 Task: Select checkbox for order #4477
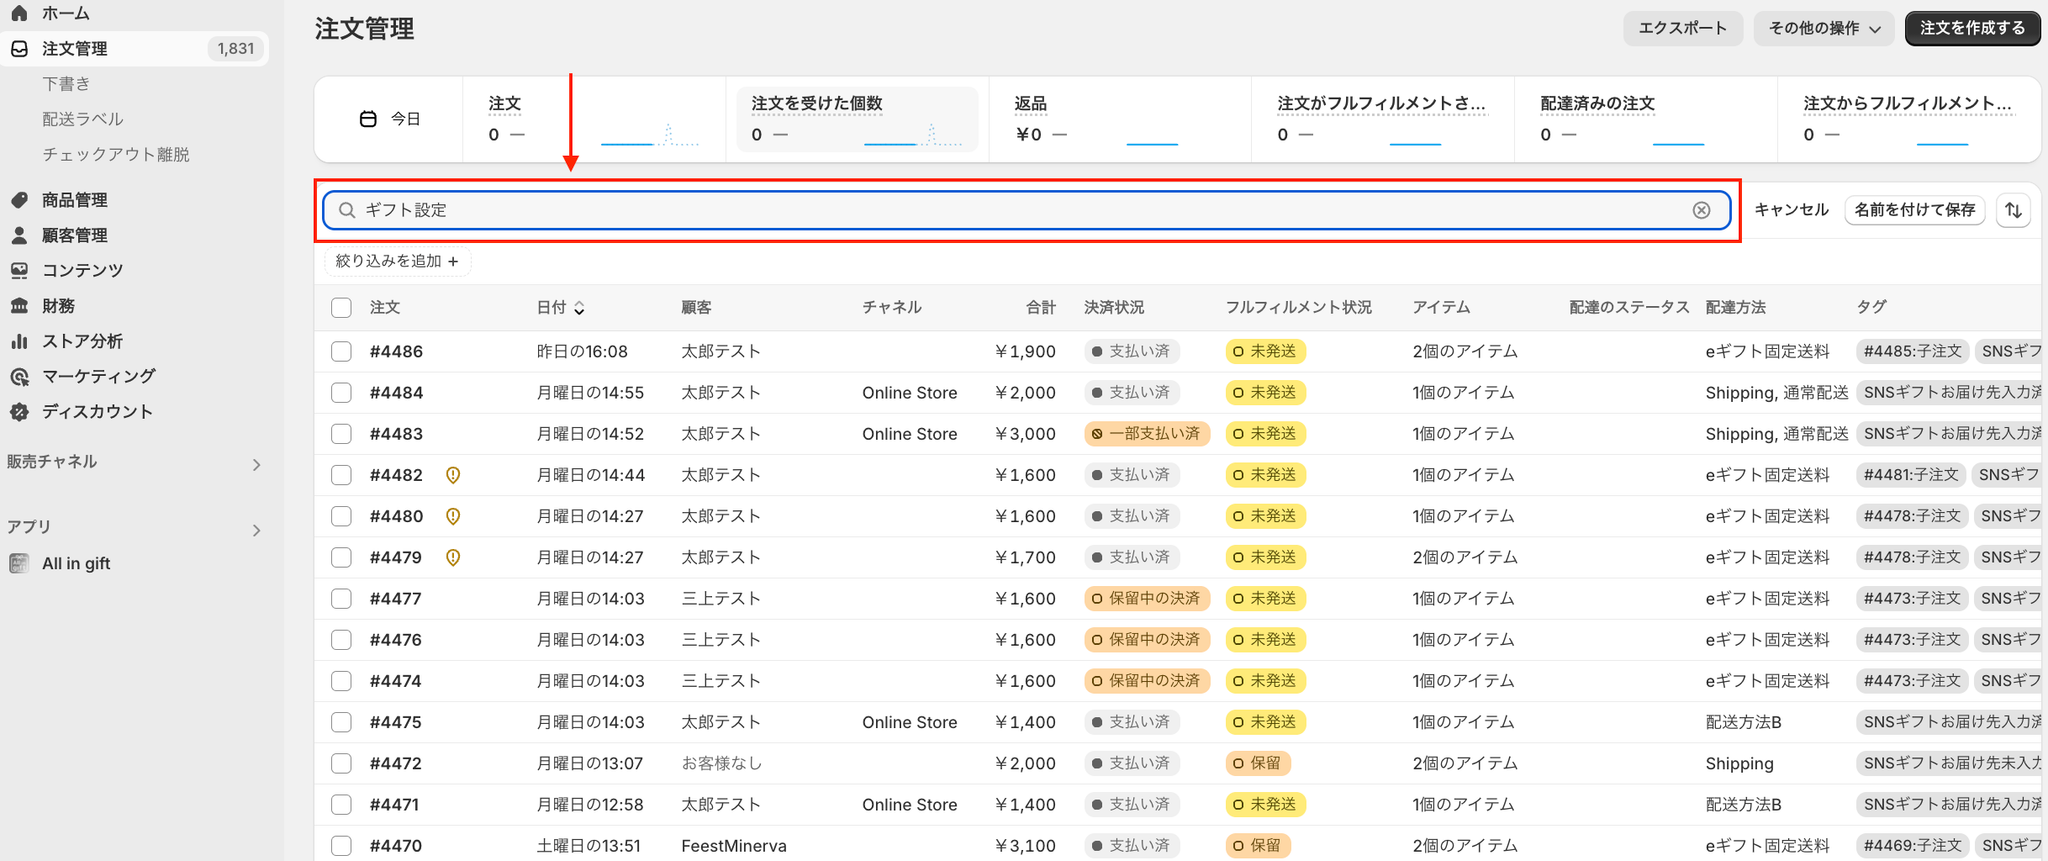(341, 599)
